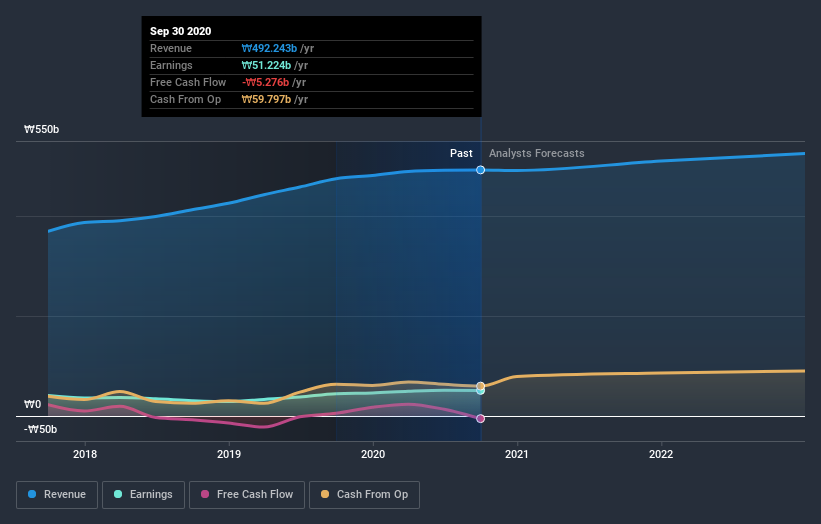
Task: Click the 2019 x-axis label
Action: click(x=229, y=454)
